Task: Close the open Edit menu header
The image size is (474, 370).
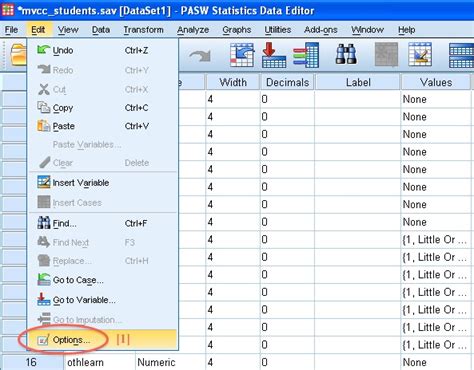Action: [x=38, y=30]
